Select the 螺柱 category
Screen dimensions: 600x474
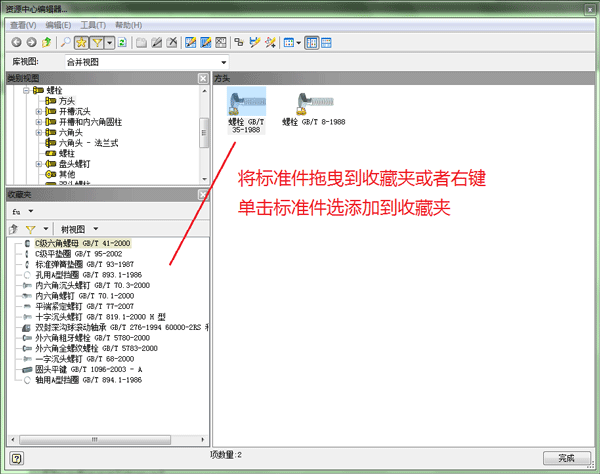pyautogui.click(x=67, y=153)
